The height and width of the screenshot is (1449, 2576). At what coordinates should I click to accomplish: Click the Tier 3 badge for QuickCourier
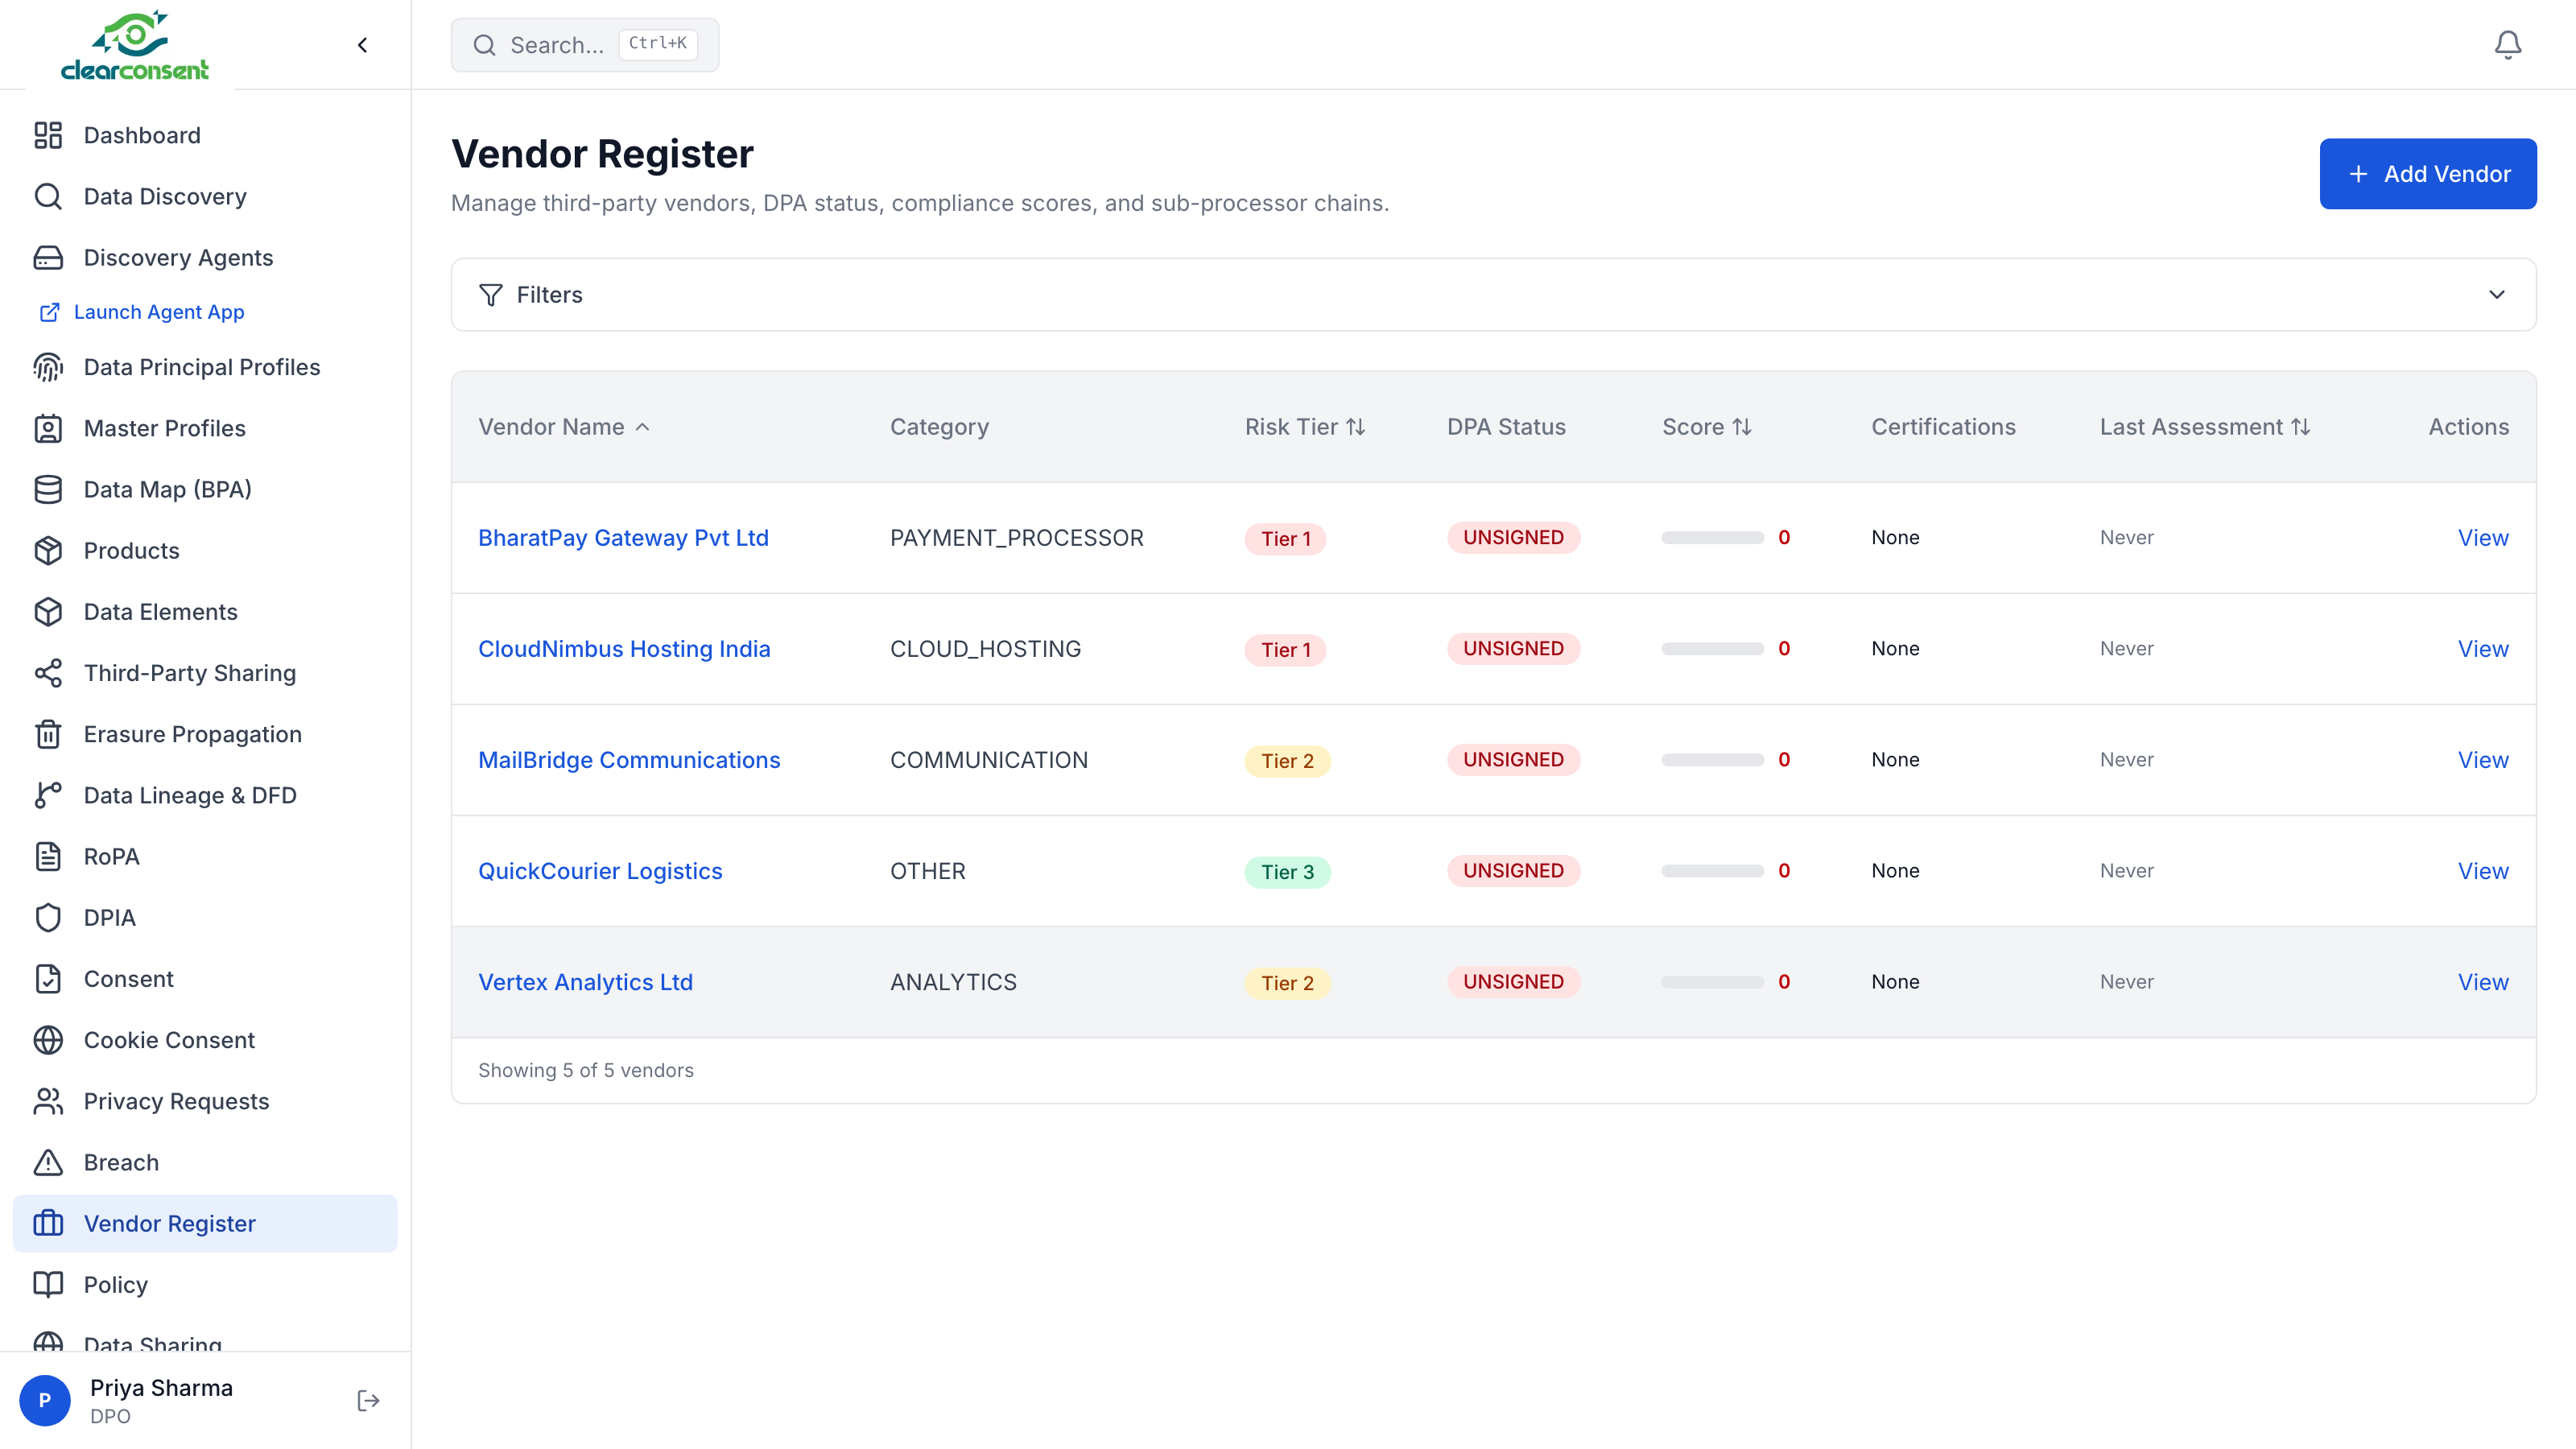[x=1287, y=872]
